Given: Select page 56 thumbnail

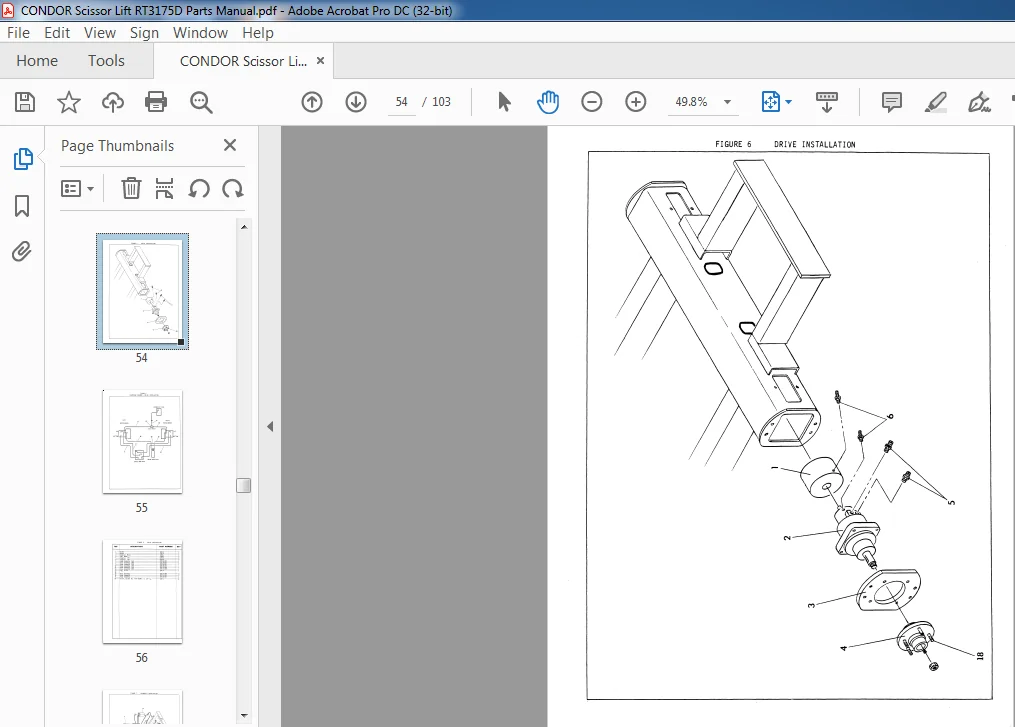Looking at the screenshot, I should [142, 592].
